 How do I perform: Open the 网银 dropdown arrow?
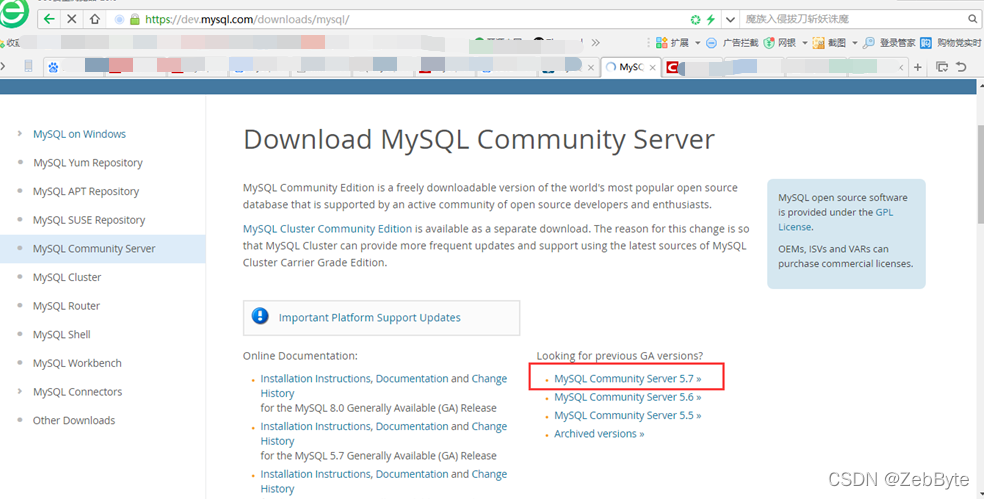click(x=805, y=43)
